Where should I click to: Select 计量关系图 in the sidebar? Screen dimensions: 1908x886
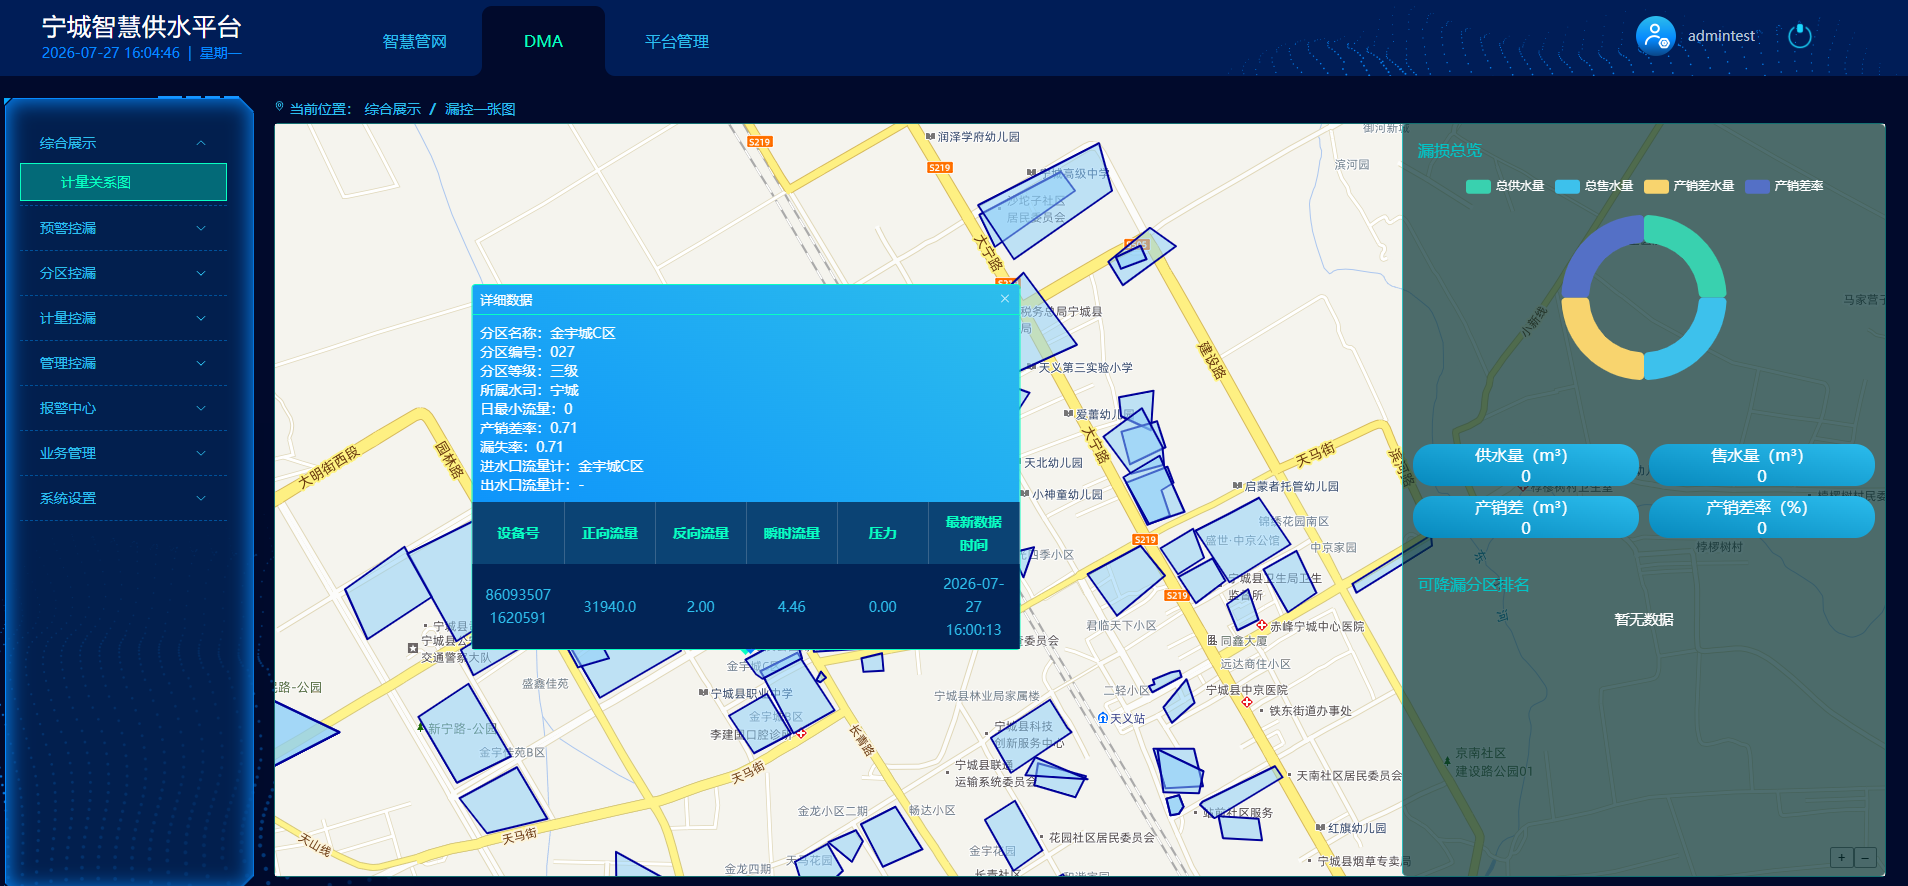(x=123, y=182)
